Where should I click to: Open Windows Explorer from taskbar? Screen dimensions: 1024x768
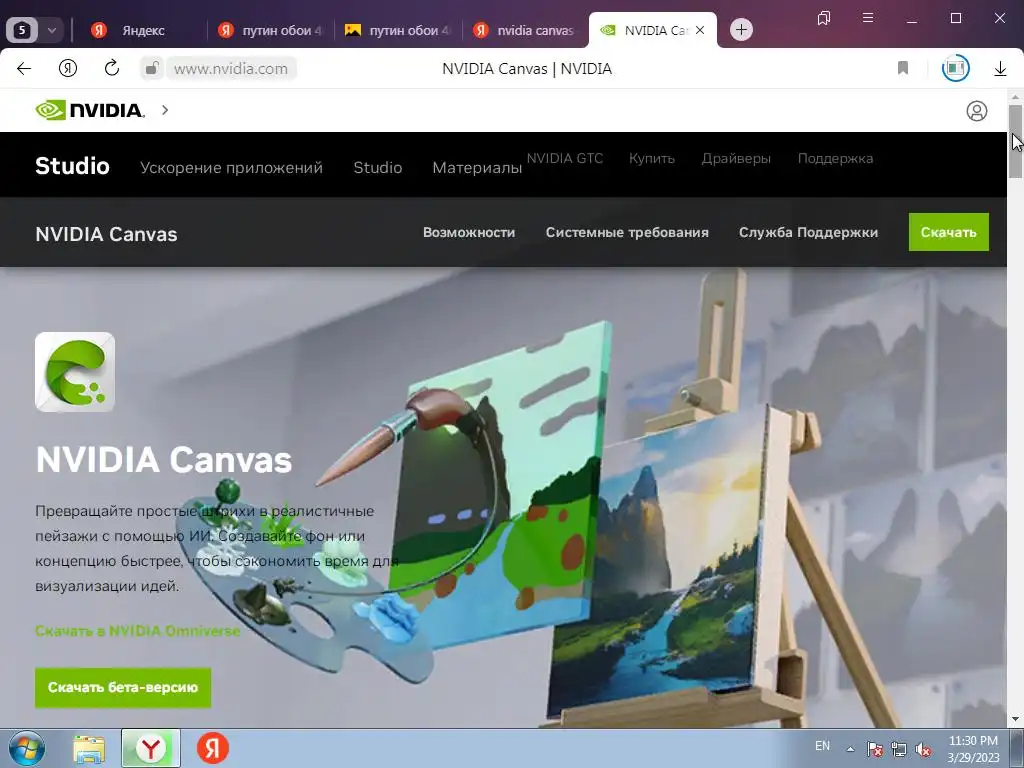(x=89, y=748)
